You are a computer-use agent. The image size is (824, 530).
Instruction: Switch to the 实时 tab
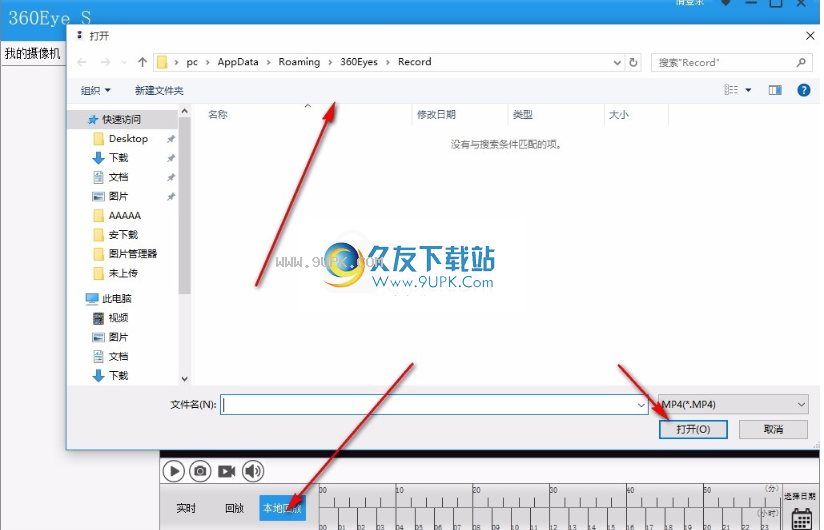pos(186,508)
